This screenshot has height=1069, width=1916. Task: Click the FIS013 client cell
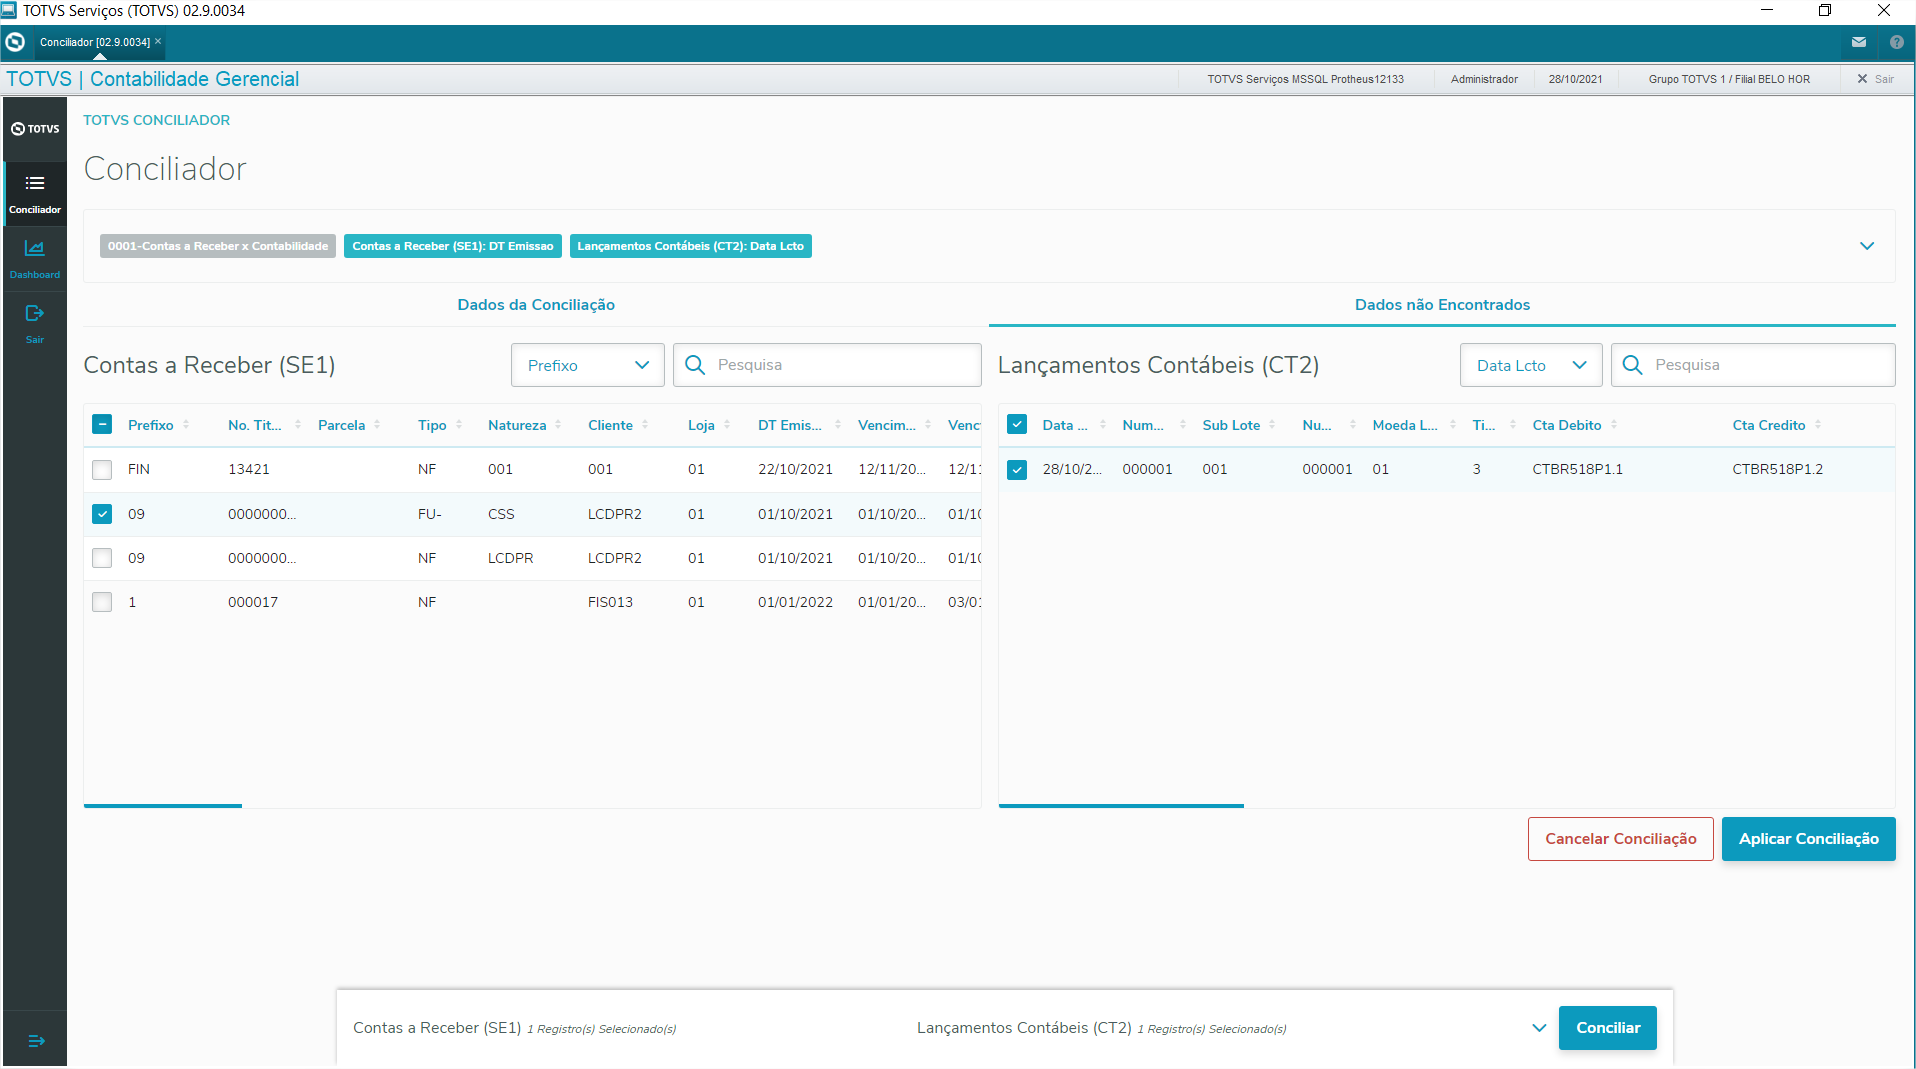tap(610, 602)
